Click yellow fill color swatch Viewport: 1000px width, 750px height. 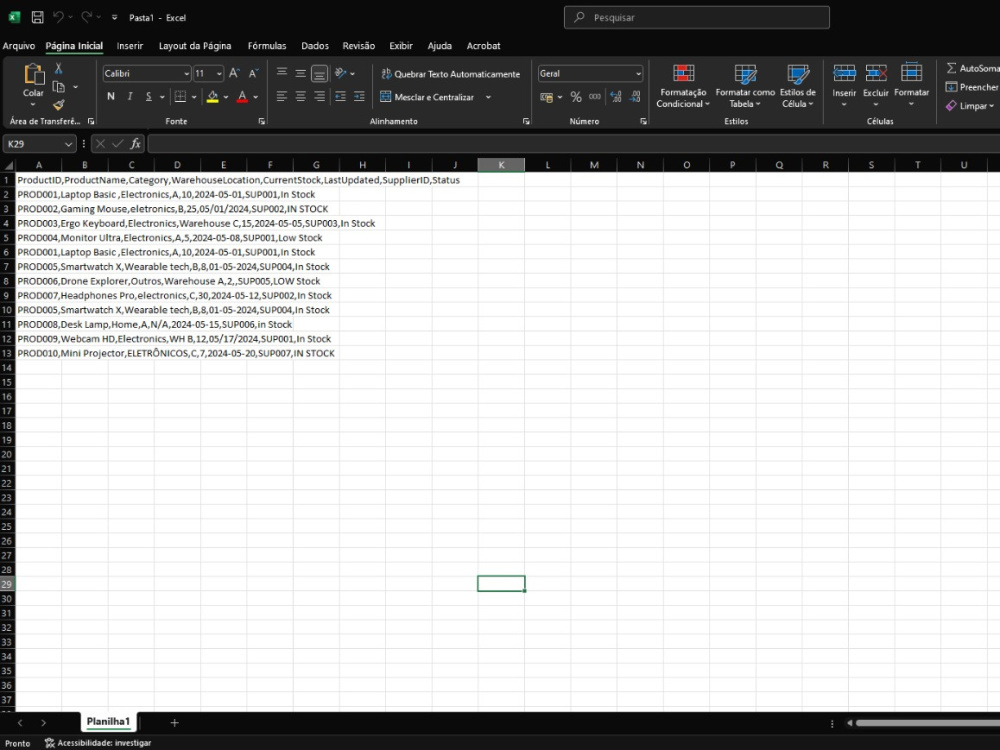(x=213, y=97)
